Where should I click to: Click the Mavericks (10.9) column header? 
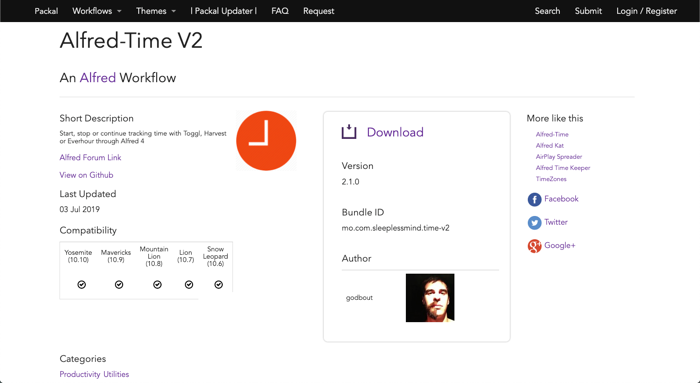(116, 256)
